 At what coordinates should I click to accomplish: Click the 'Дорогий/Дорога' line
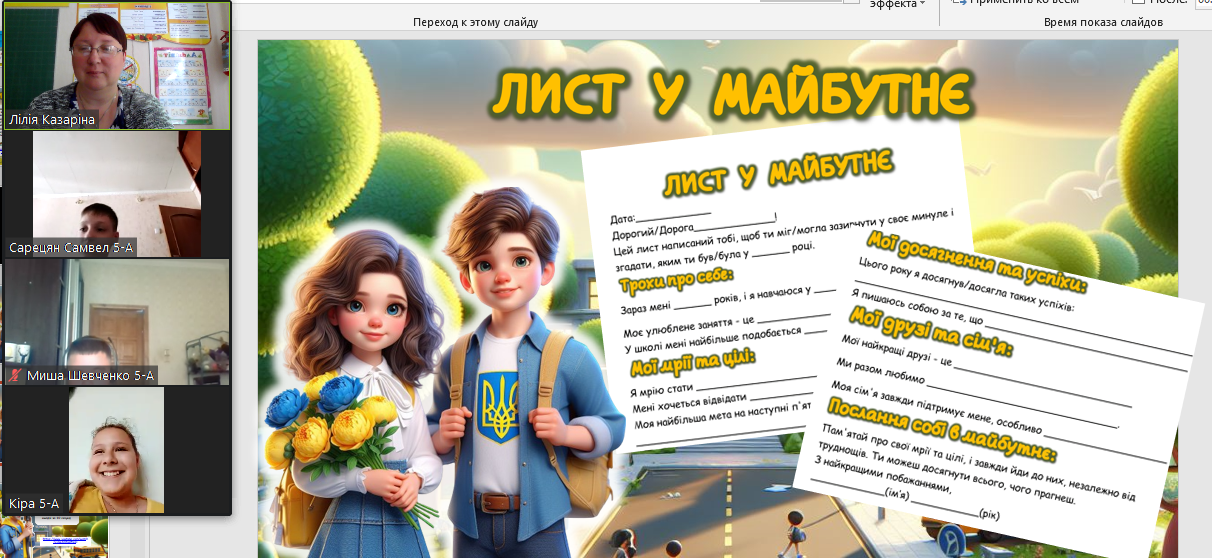[693, 225]
